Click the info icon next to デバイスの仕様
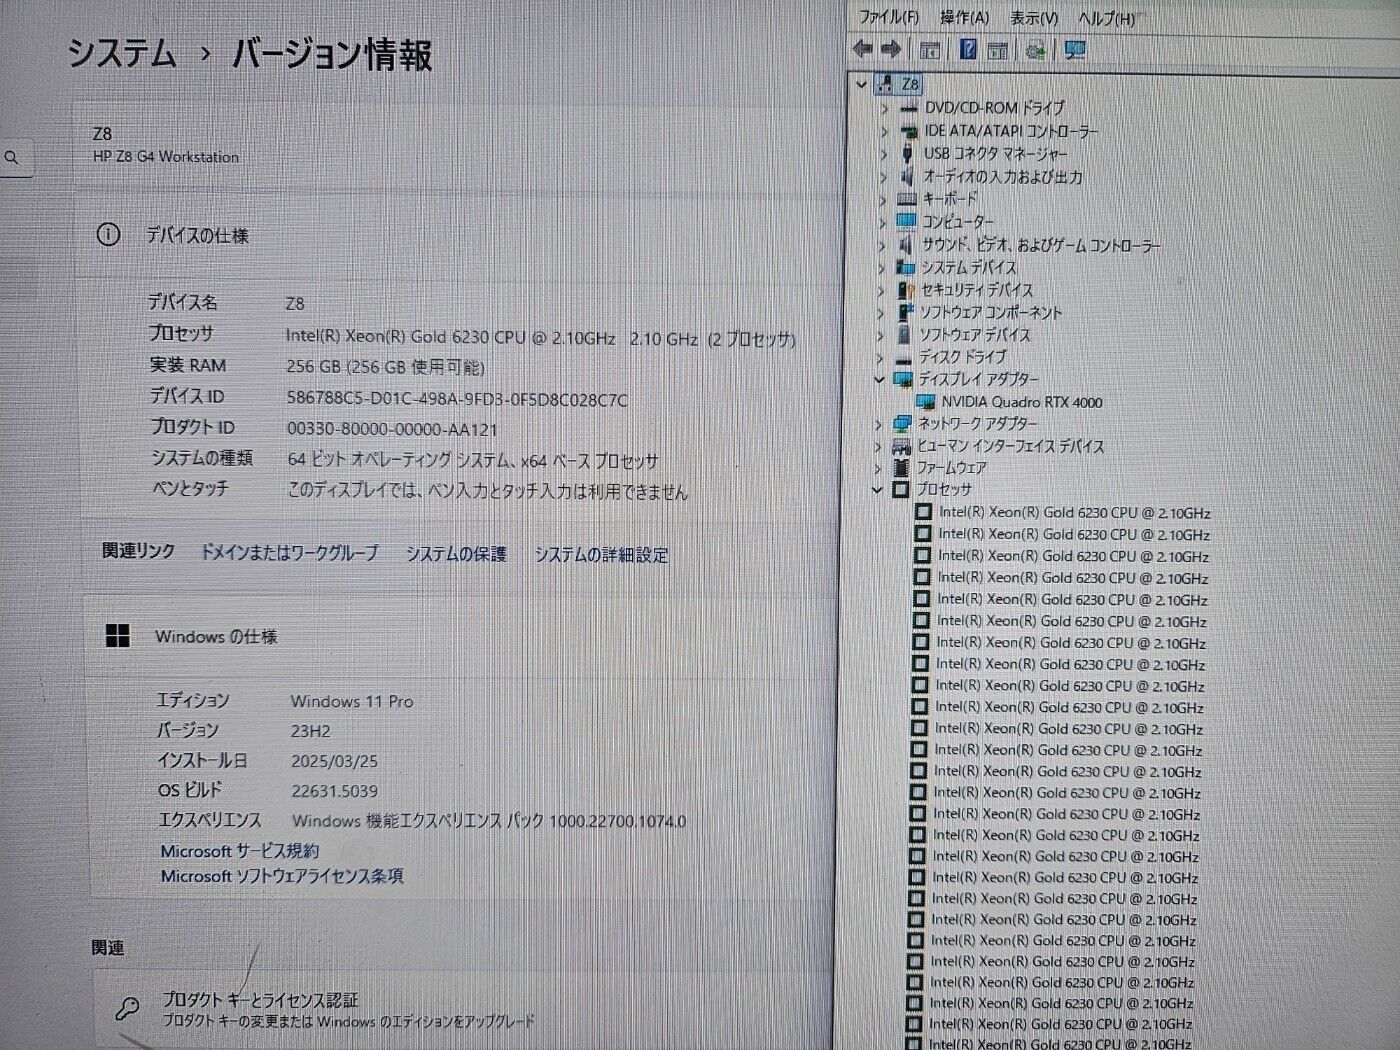The height and width of the screenshot is (1050, 1400). point(108,235)
